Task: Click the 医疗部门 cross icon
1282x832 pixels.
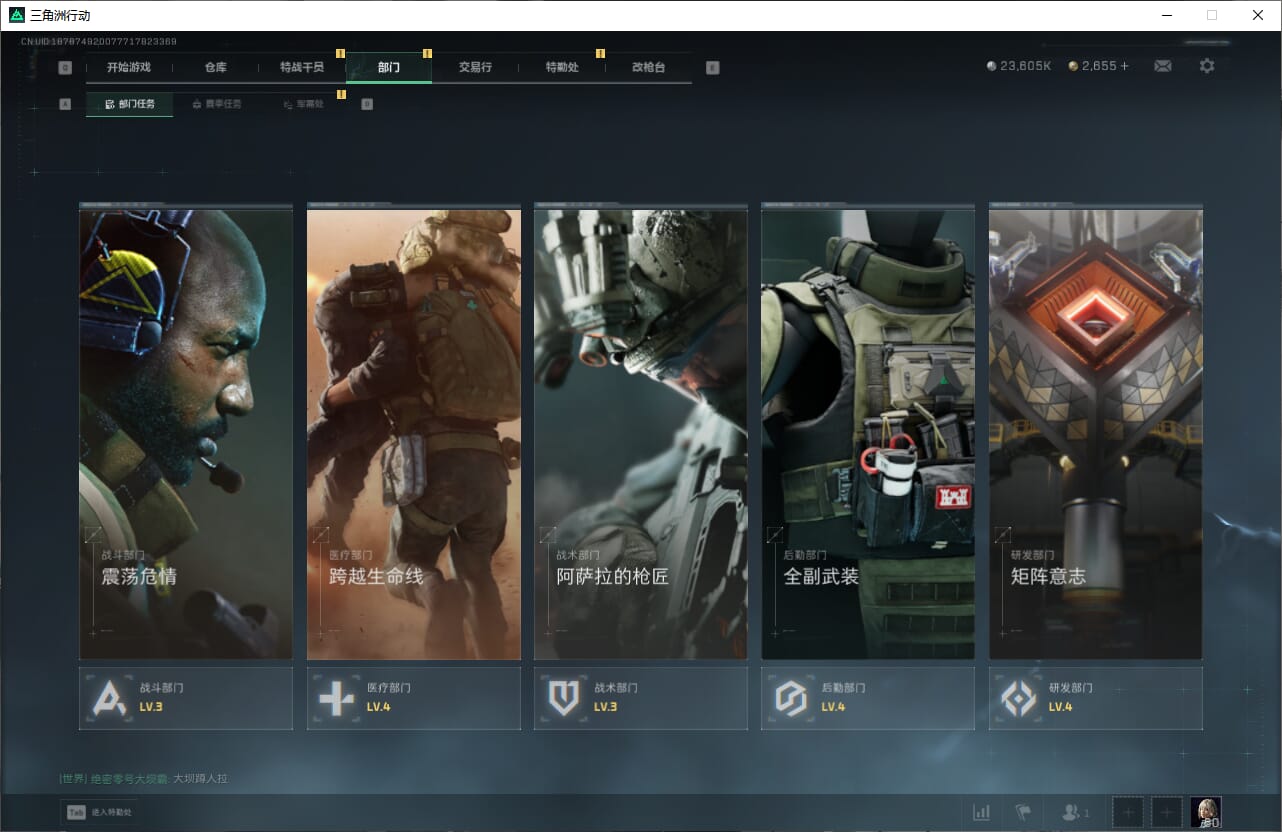Action: click(336, 698)
